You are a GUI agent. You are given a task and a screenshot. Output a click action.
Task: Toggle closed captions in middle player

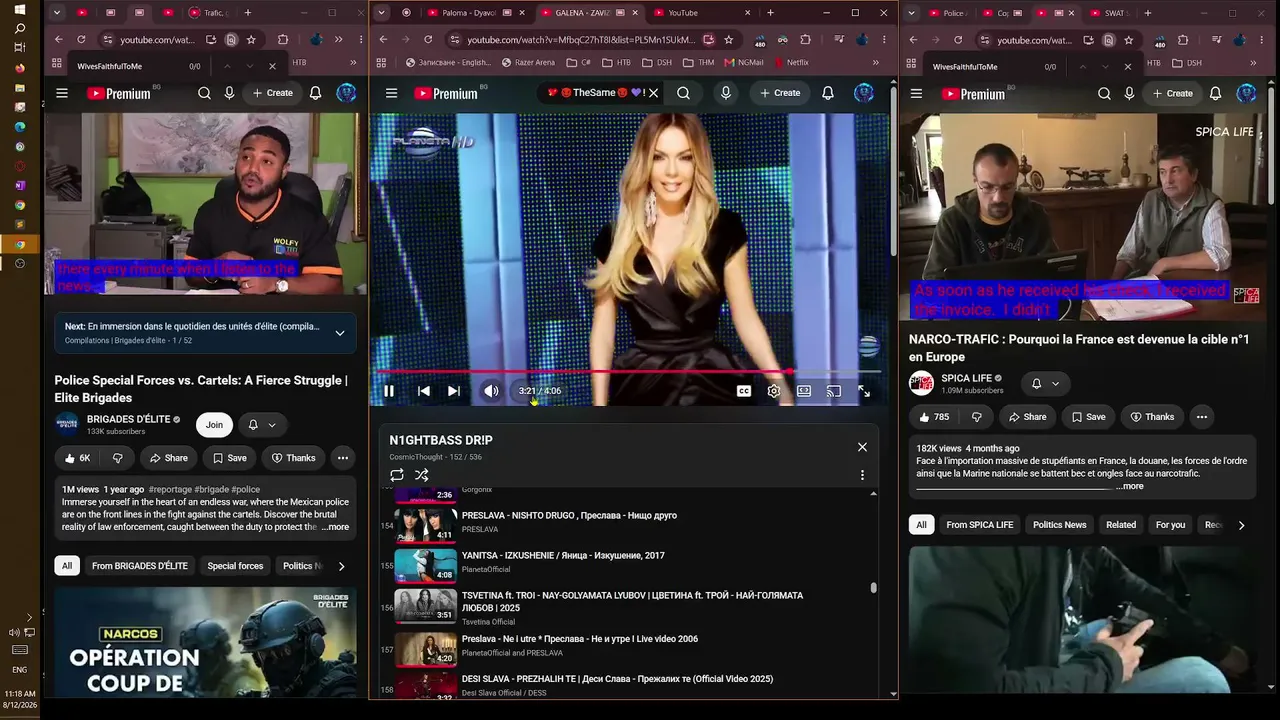pyautogui.click(x=744, y=391)
